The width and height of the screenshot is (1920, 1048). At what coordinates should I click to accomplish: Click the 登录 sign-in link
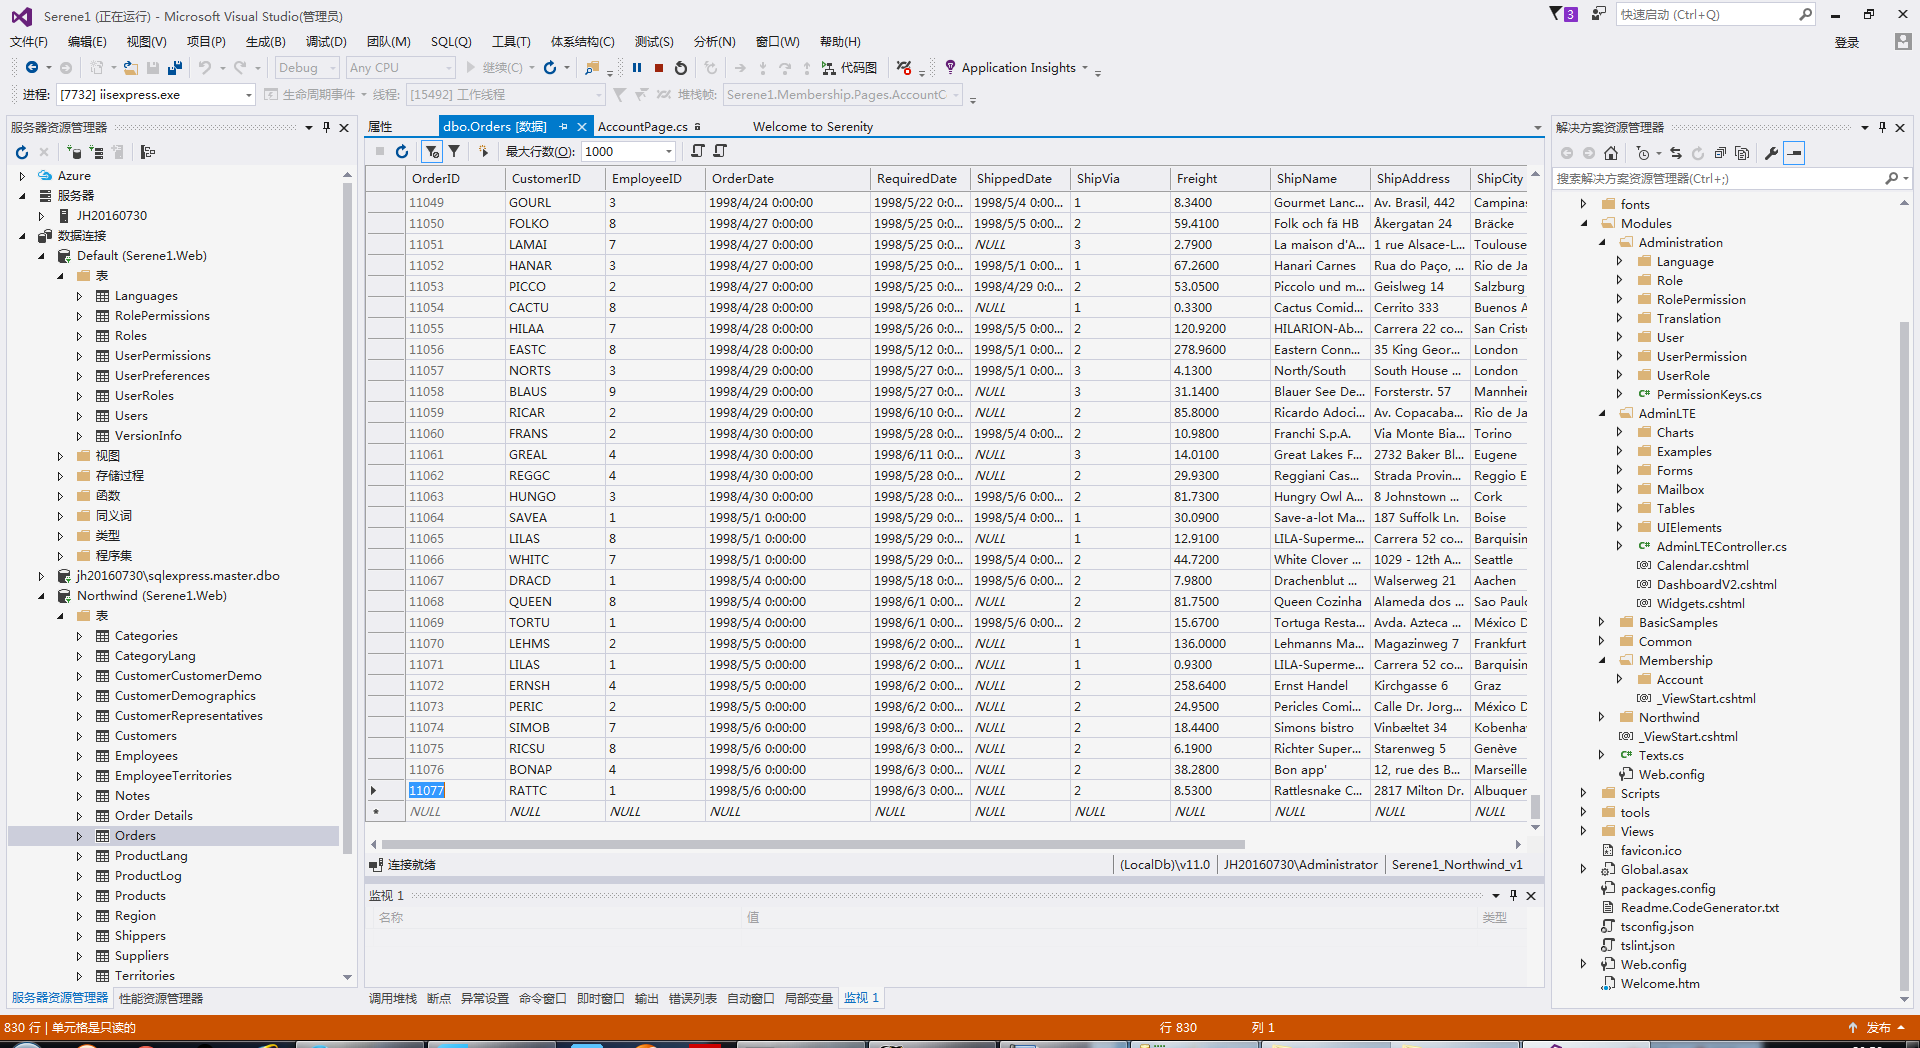[1846, 42]
